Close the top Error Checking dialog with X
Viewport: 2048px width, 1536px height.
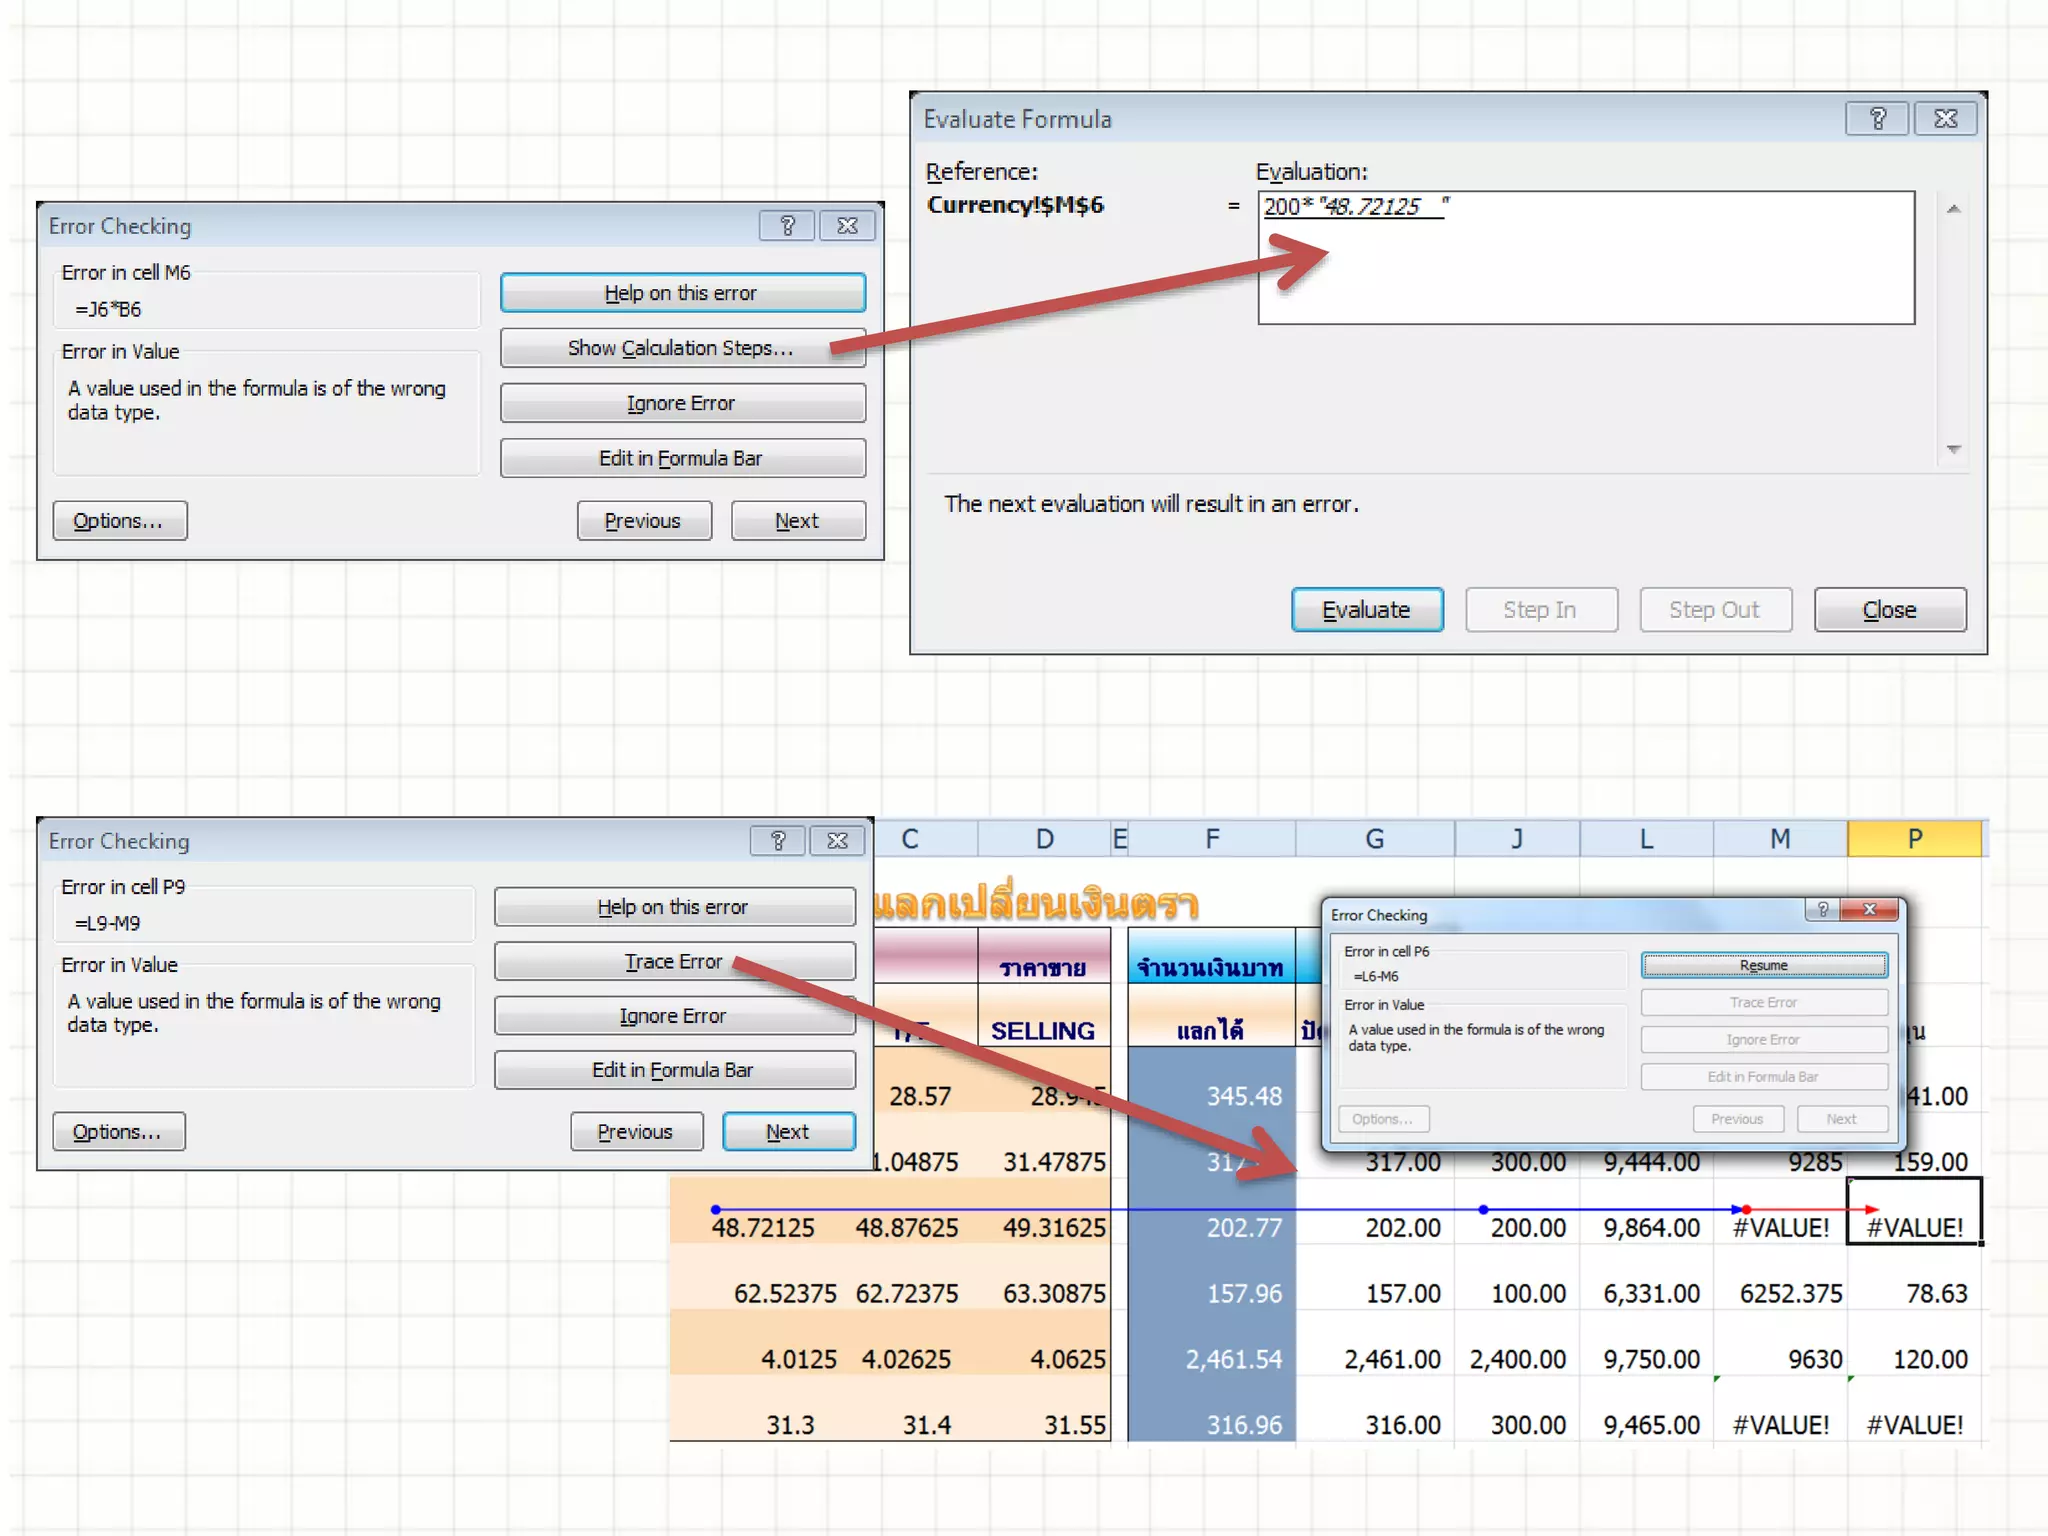click(847, 226)
